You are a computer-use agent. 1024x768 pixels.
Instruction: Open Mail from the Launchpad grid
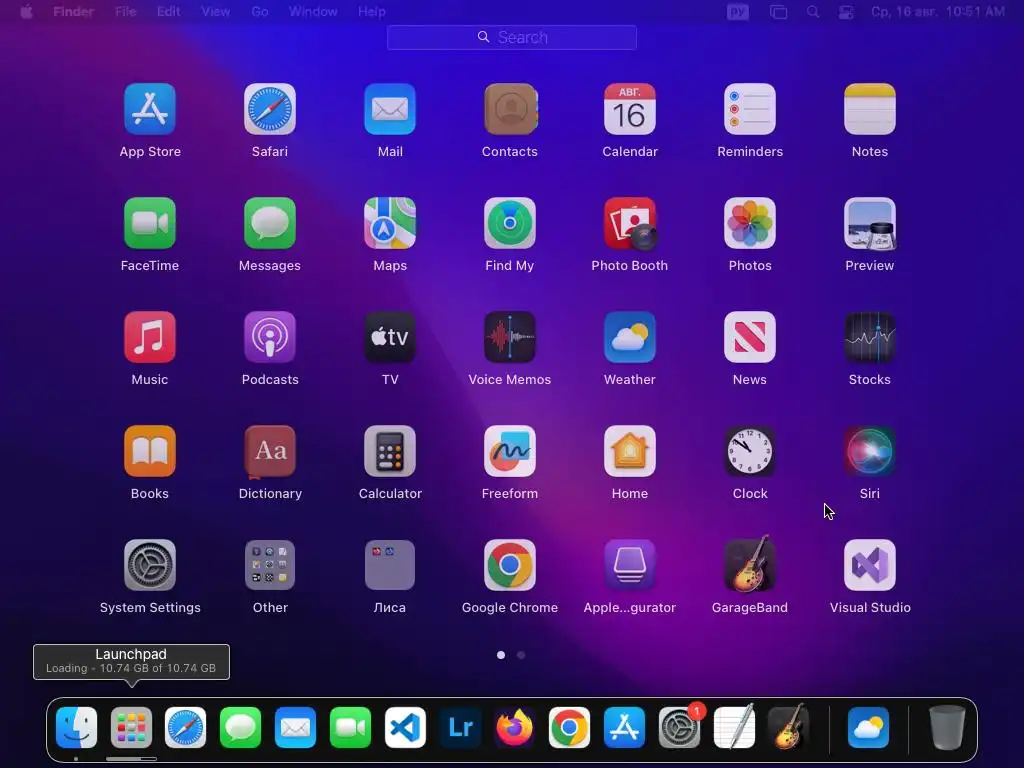pyautogui.click(x=390, y=109)
